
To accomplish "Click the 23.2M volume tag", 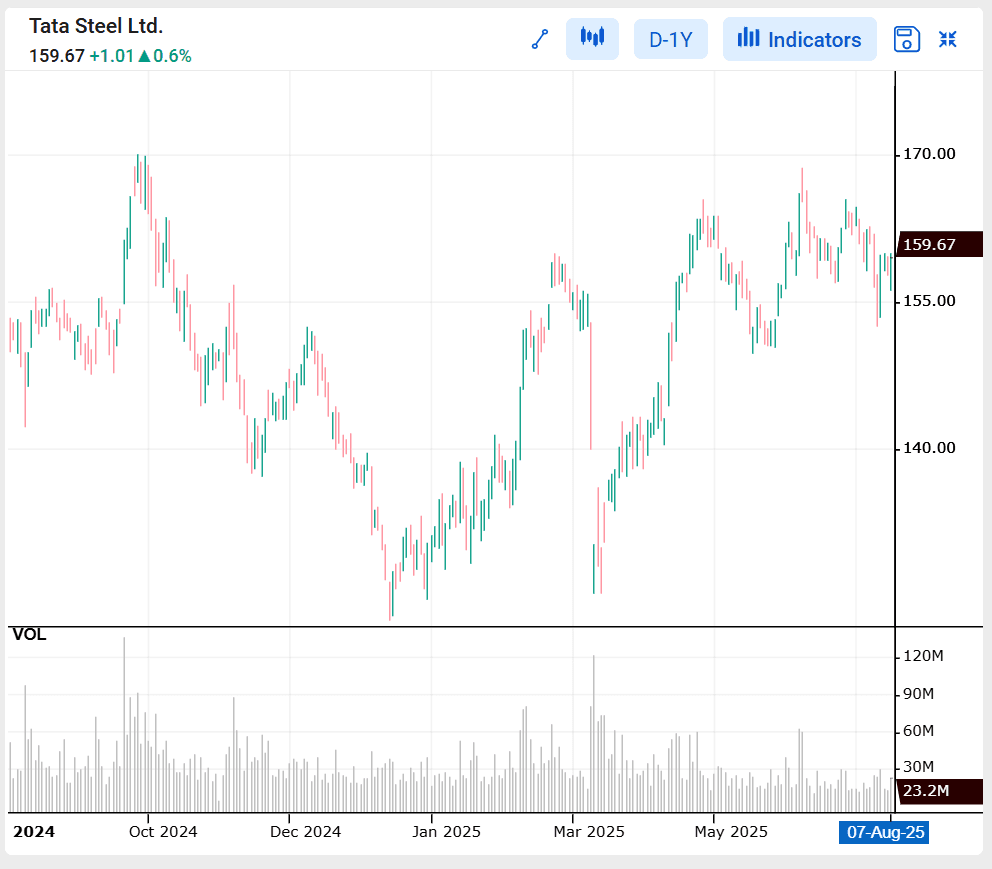I will pos(940,791).
